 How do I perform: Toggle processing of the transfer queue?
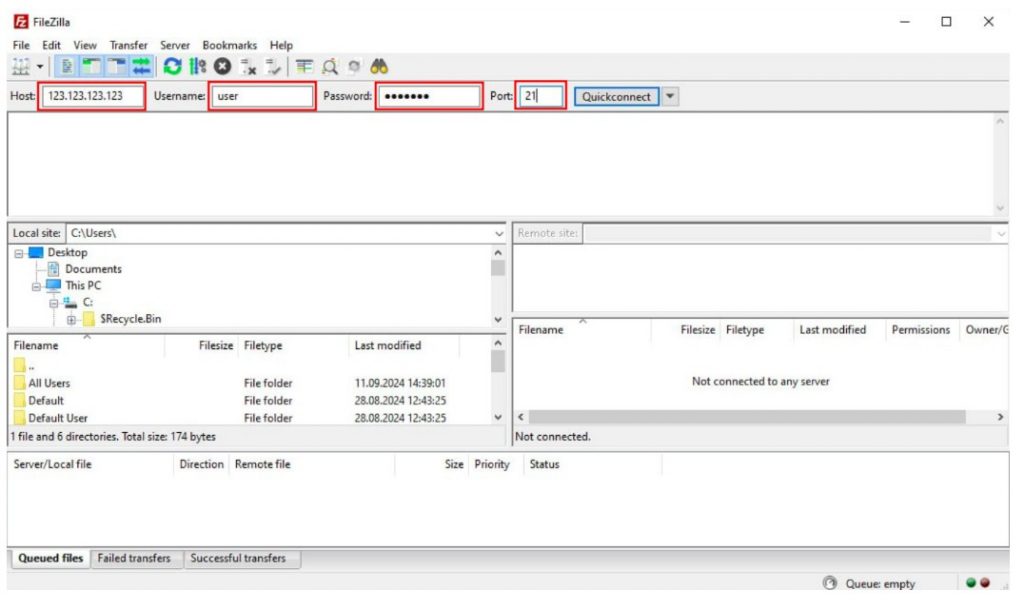[197, 67]
